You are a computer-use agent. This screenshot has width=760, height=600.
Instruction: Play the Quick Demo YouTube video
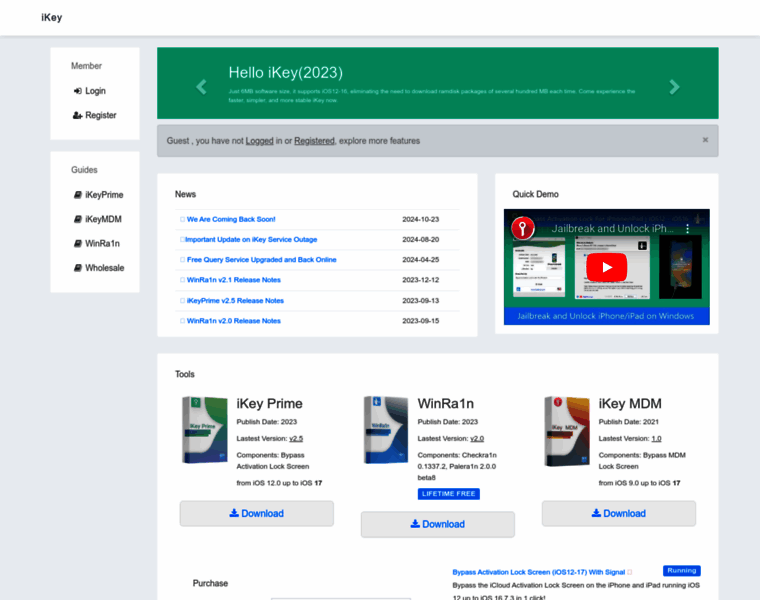pyautogui.click(x=606, y=267)
